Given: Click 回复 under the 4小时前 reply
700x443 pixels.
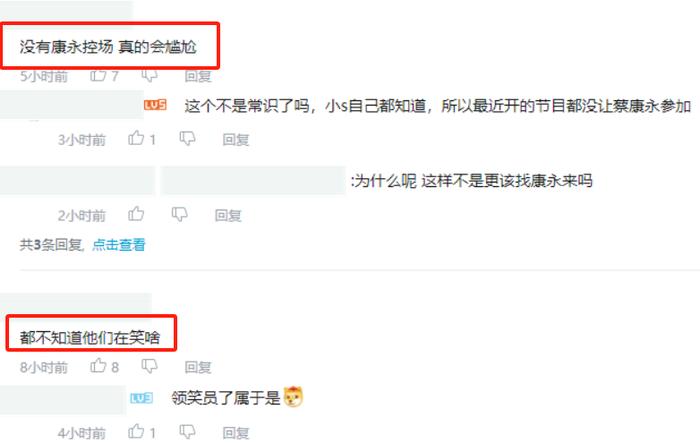Looking at the screenshot, I should 236,432.
